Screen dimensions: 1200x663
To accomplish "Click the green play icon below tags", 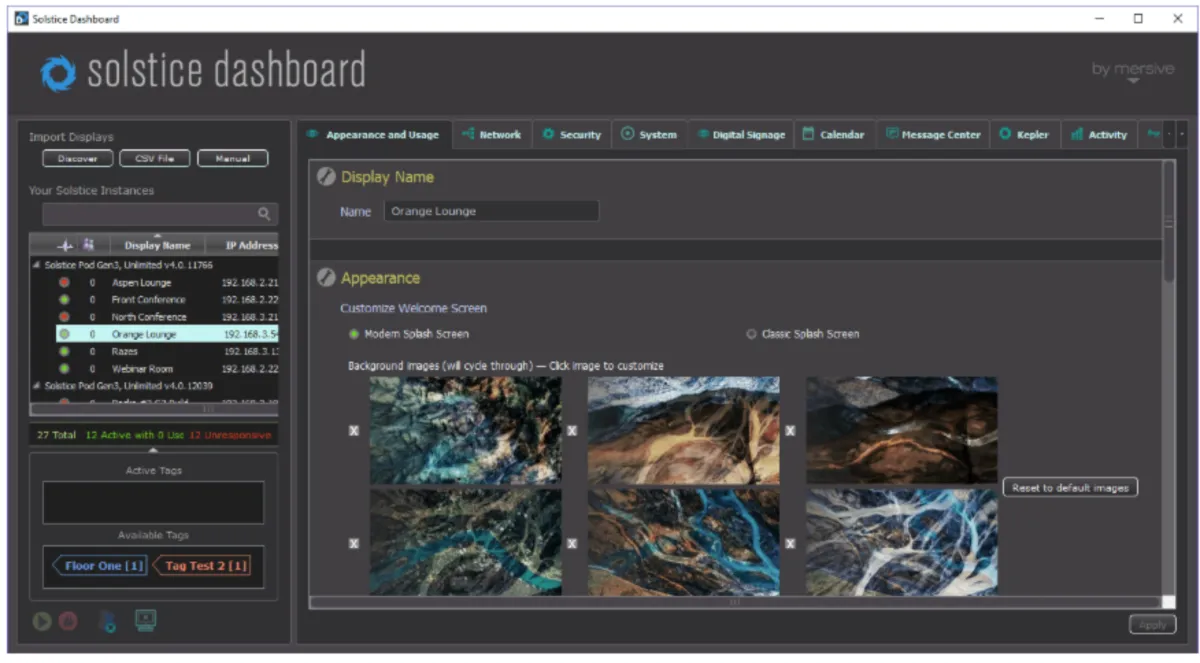I will pyautogui.click(x=41, y=621).
